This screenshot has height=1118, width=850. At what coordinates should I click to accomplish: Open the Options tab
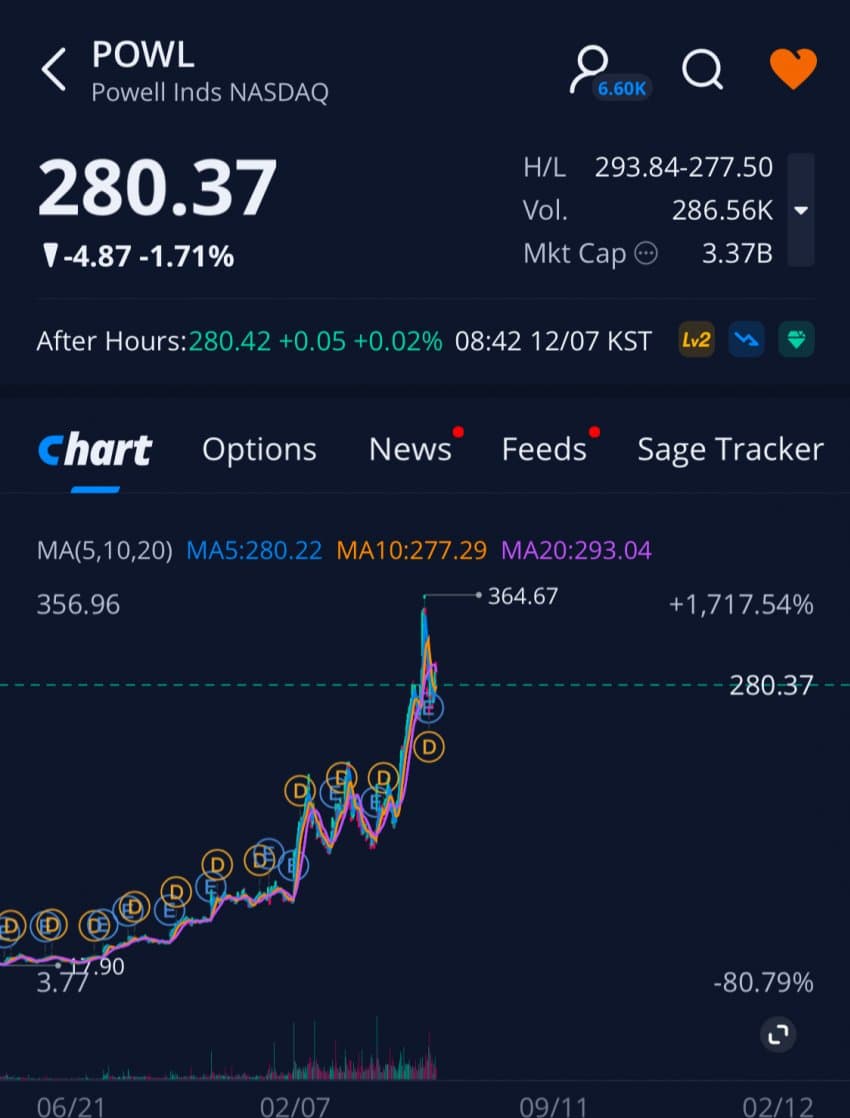pyautogui.click(x=259, y=450)
